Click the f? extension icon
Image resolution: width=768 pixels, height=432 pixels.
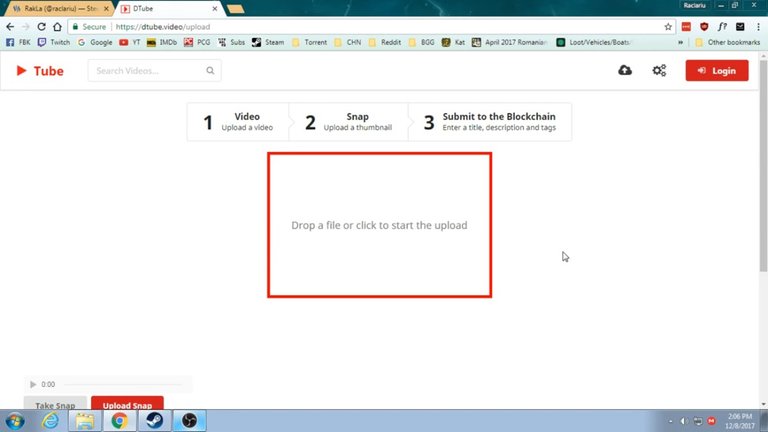pos(722,27)
